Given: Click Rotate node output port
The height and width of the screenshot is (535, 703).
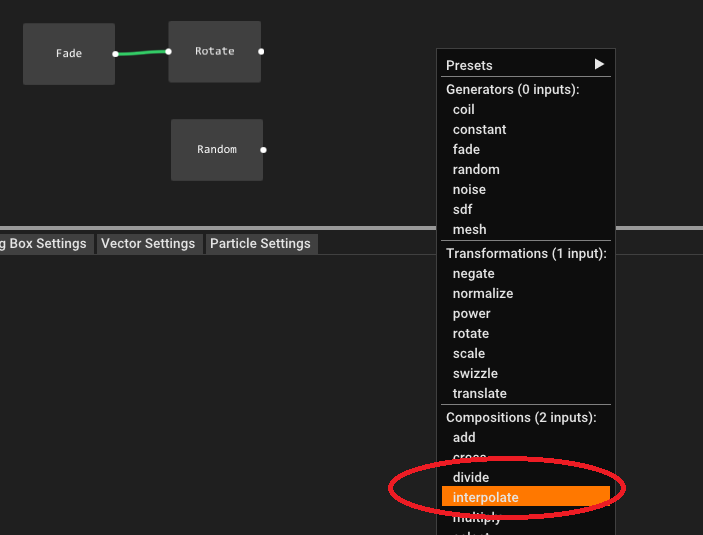Looking at the screenshot, I should (261, 52).
